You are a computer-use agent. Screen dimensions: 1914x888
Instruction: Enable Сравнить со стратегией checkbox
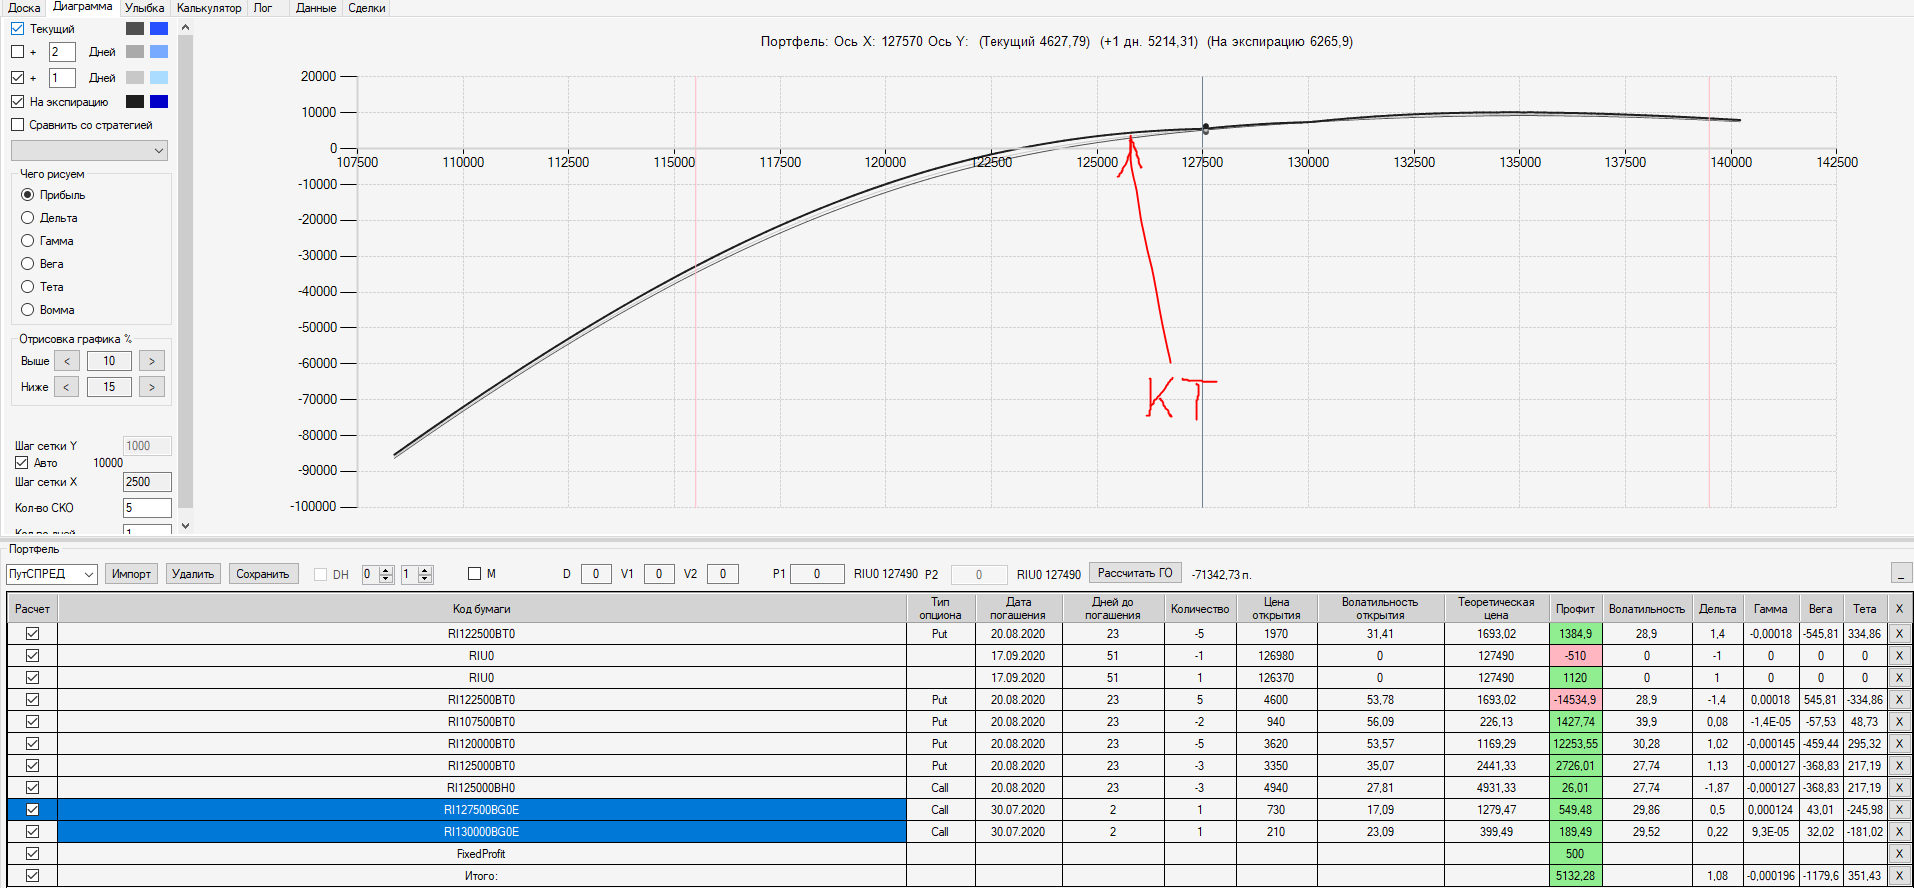[18, 125]
